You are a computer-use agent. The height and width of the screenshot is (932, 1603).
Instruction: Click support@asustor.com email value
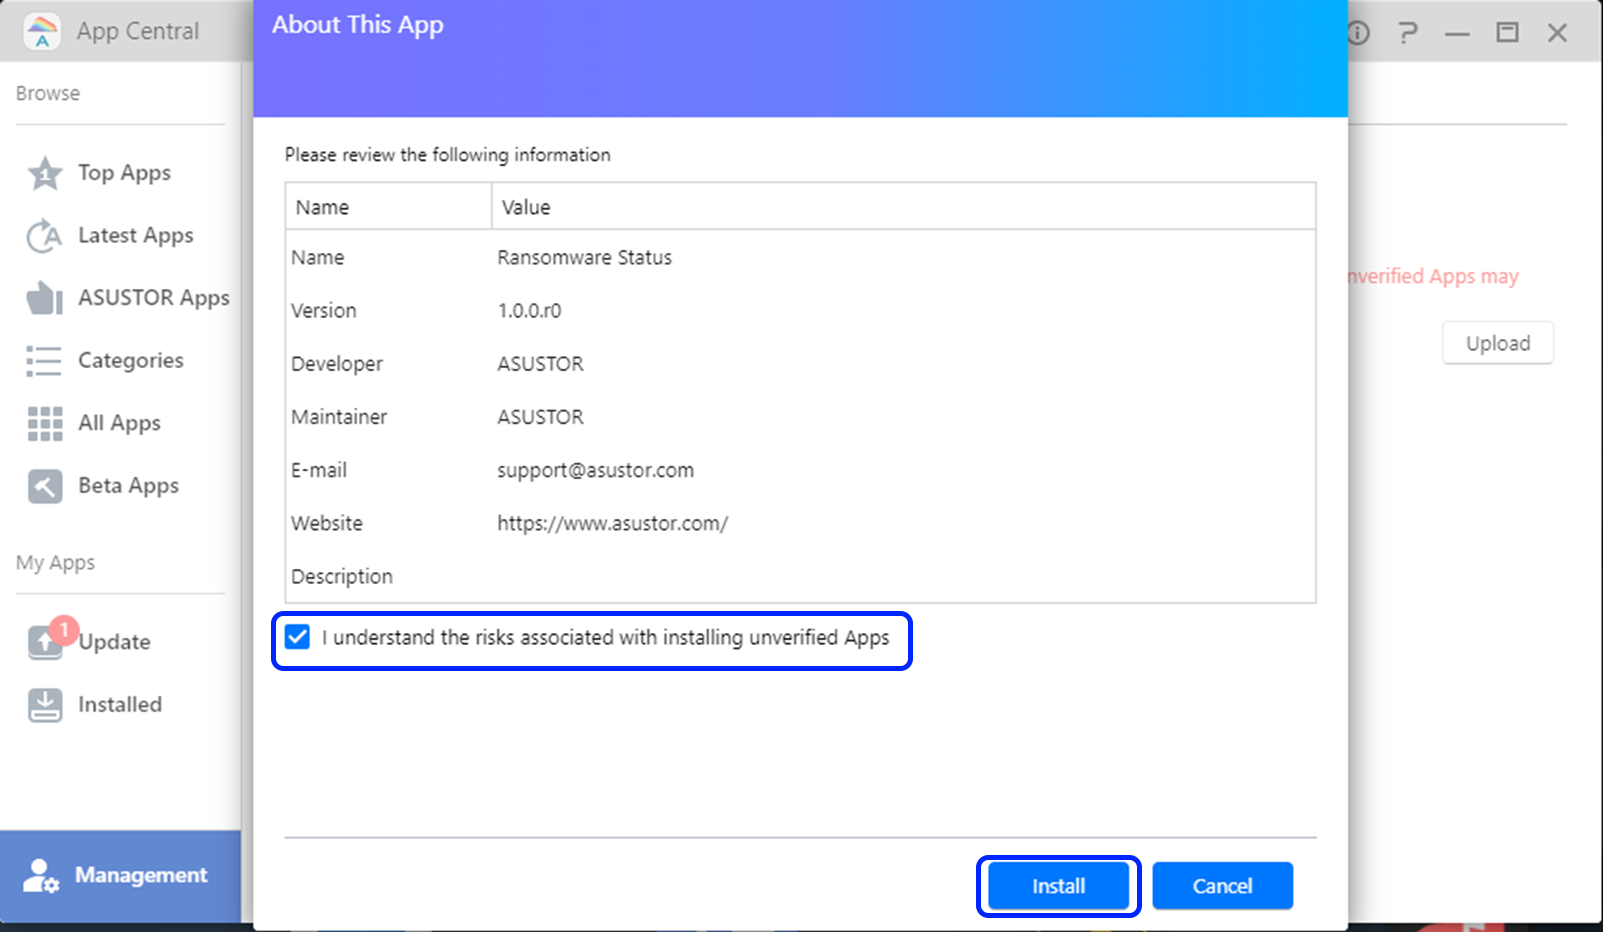tap(595, 470)
